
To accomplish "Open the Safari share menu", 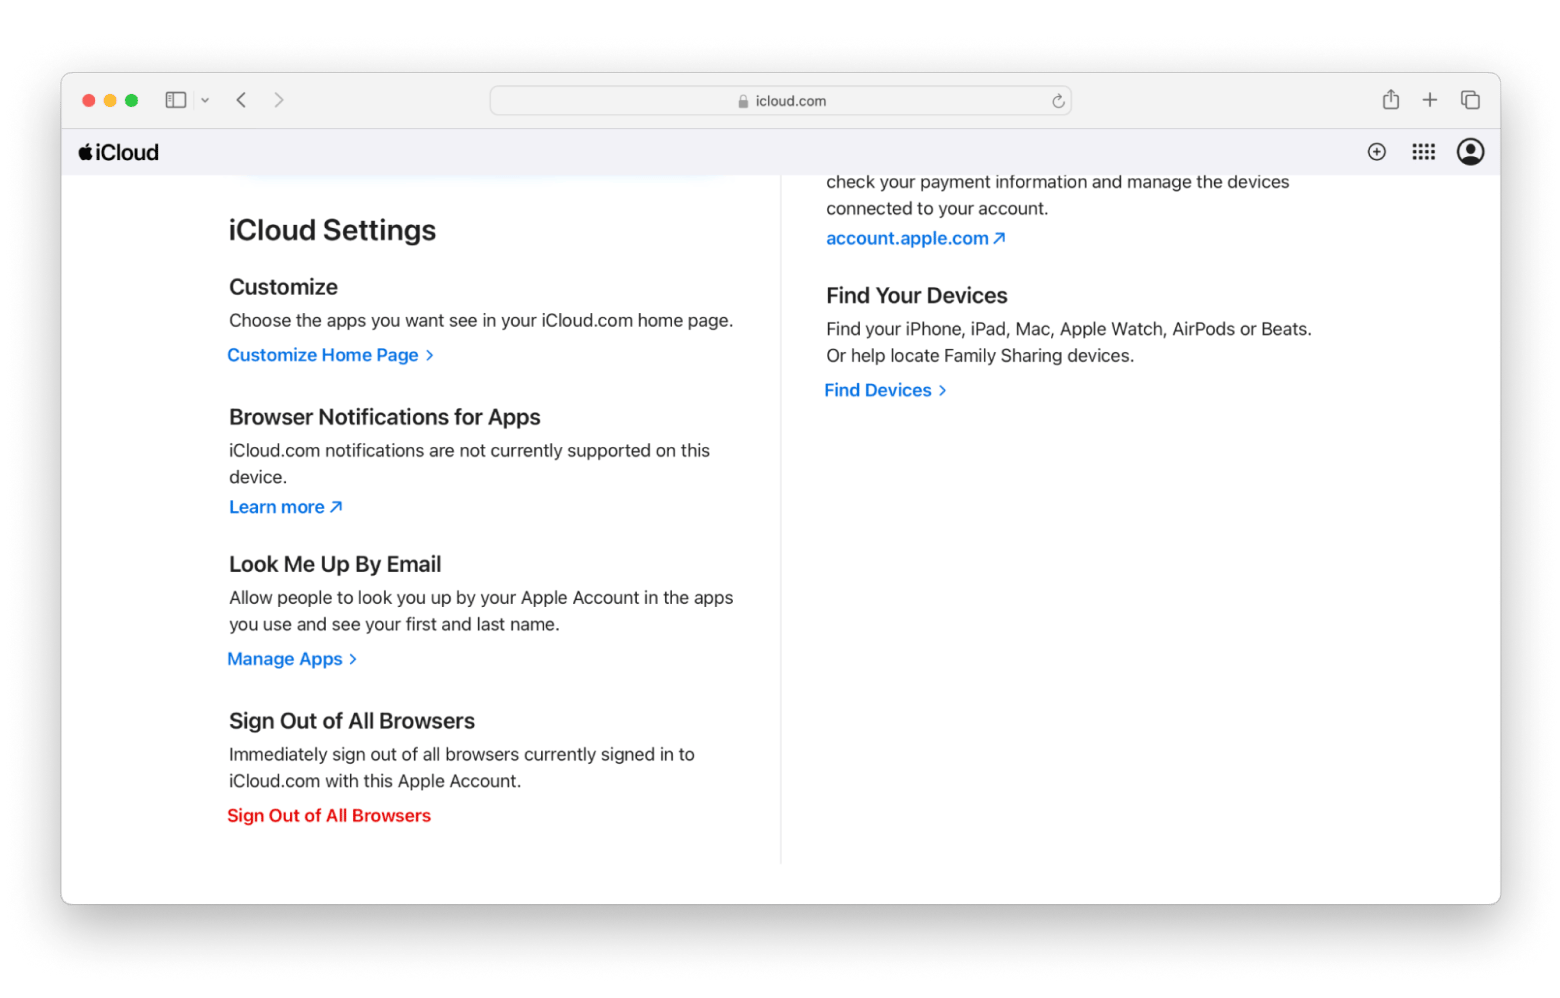I will (x=1390, y=99).
